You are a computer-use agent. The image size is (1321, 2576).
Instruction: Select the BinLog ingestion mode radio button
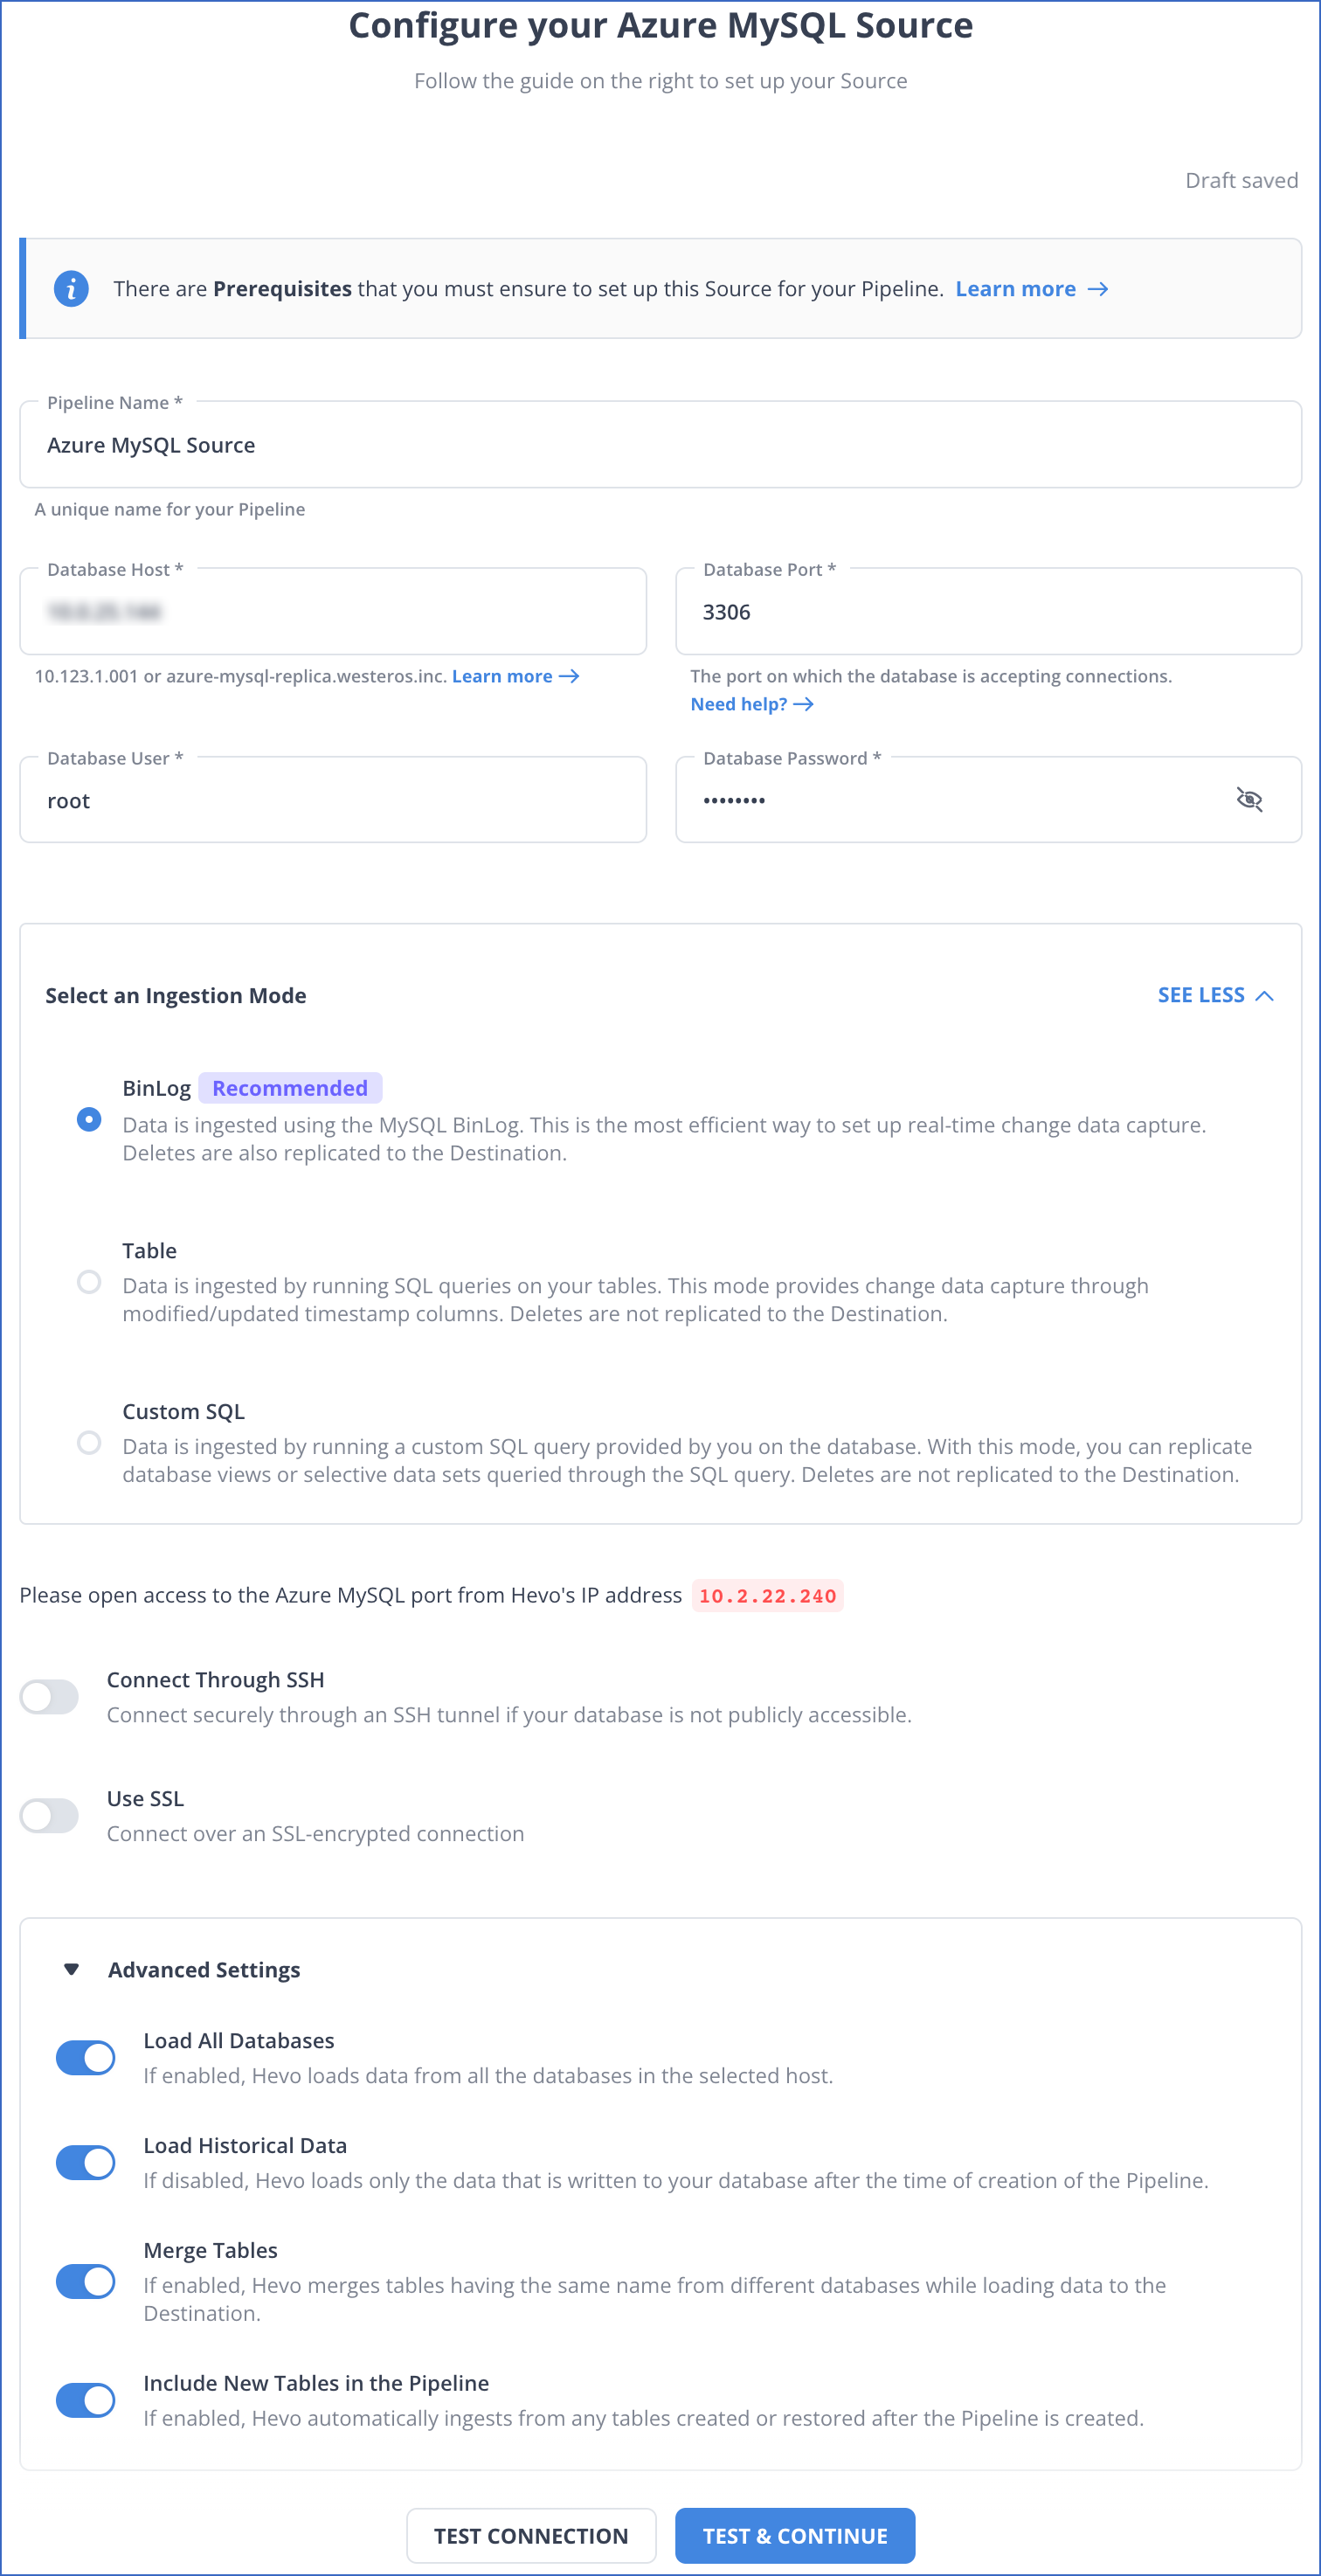click(x=89, y=1119)
